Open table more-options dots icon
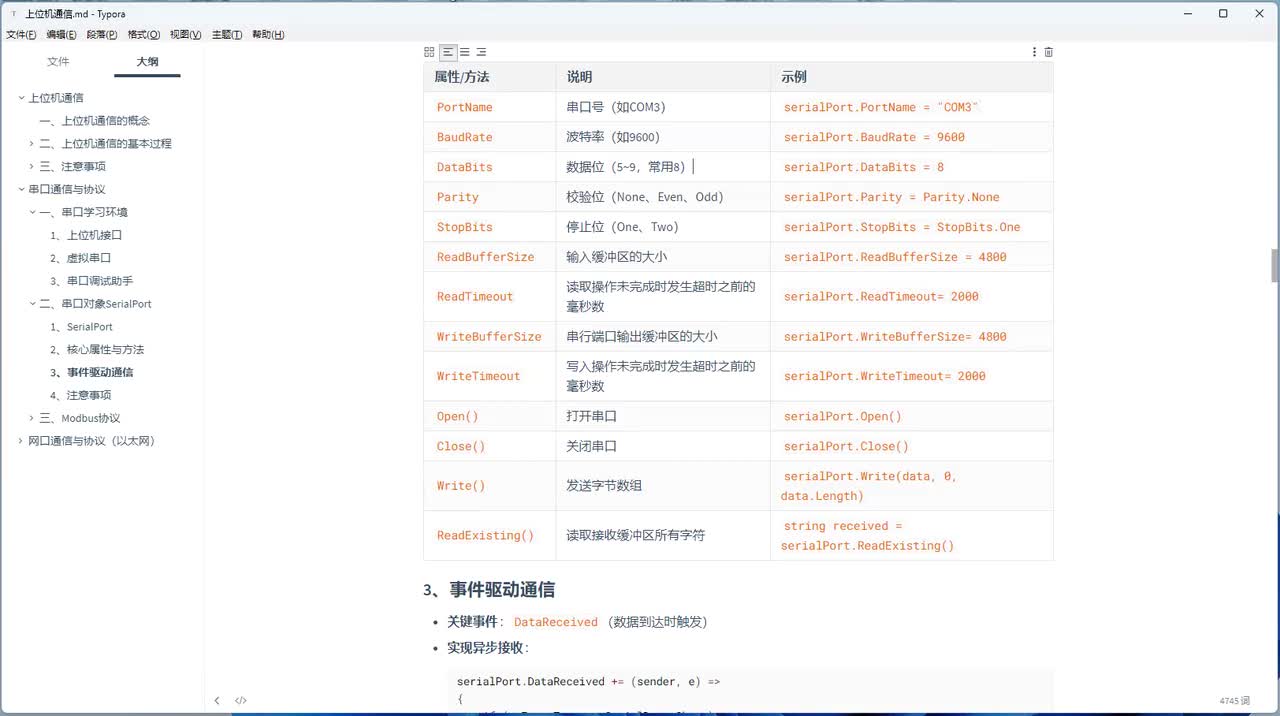 click(x=1034, y=52)
